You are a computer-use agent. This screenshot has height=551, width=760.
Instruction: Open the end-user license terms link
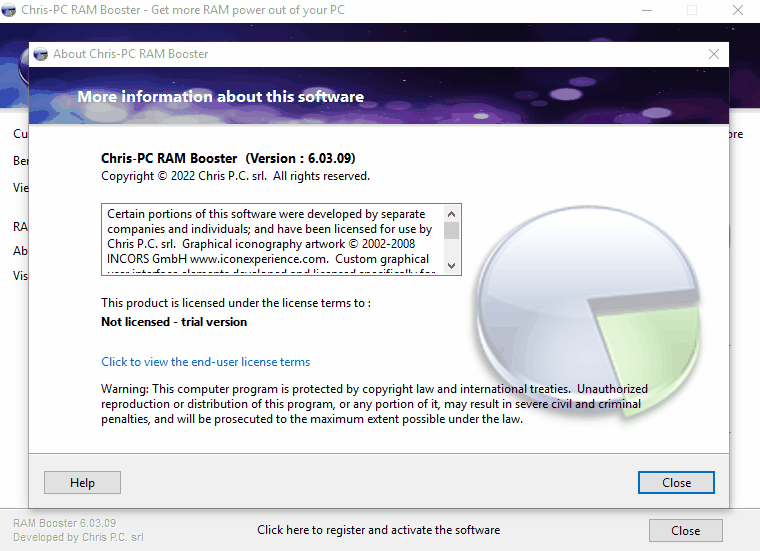pyautogui.click(x=206, y=362)
